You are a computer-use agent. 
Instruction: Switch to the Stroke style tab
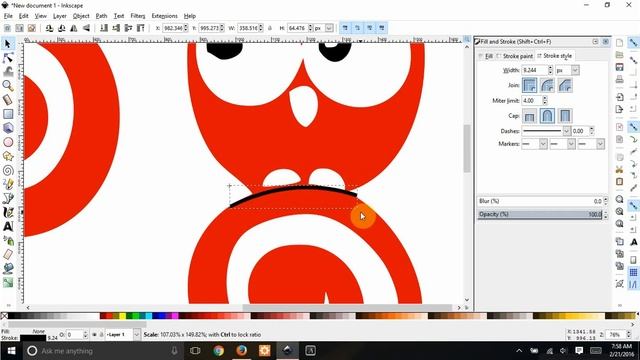(555, 56)
